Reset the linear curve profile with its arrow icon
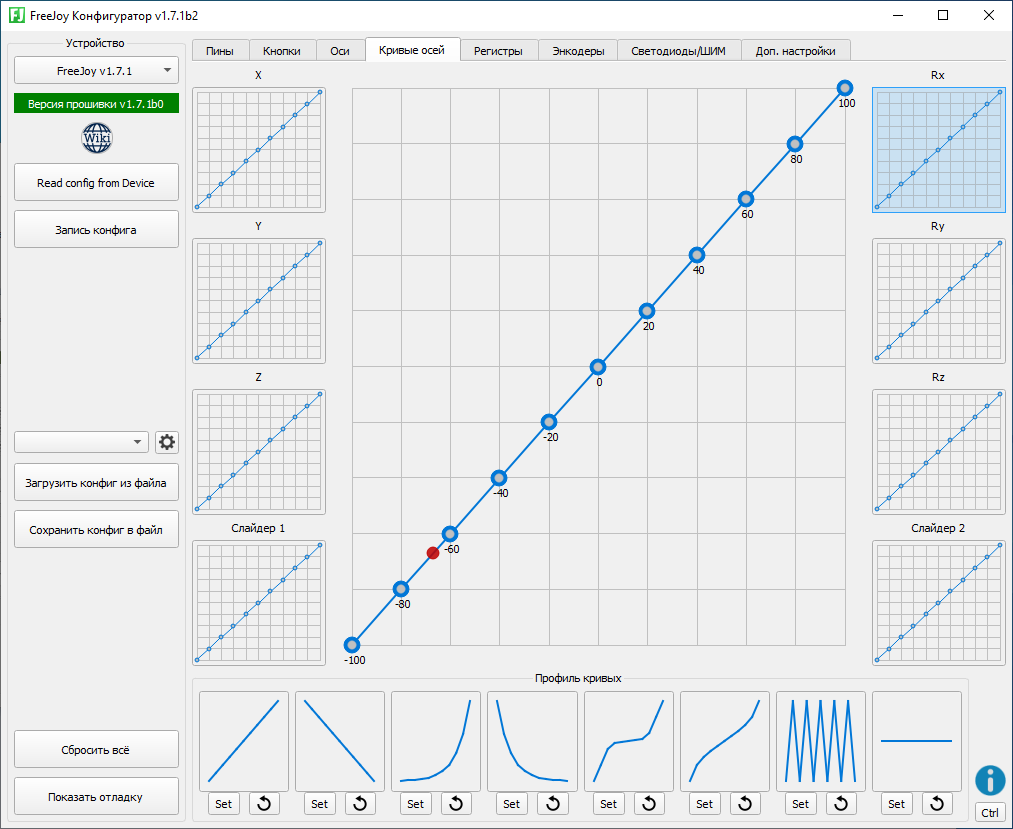Viewport: 1013px width, 829px height. pyautogui.click(x=264, y=804)
